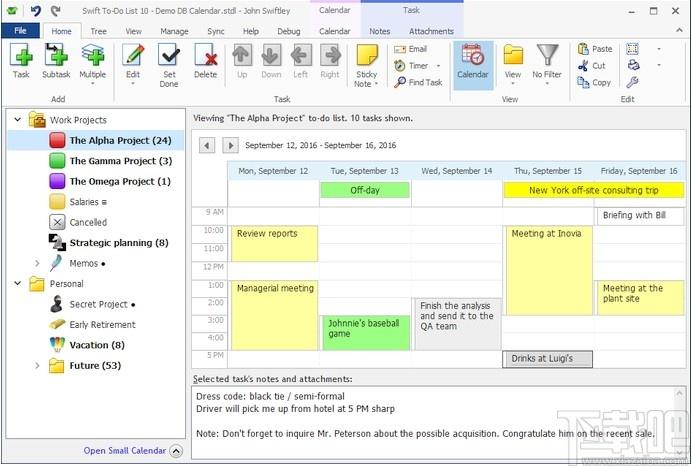Click the print icon in Edit group
Screen dimensions: 692x466
[633, 65]
